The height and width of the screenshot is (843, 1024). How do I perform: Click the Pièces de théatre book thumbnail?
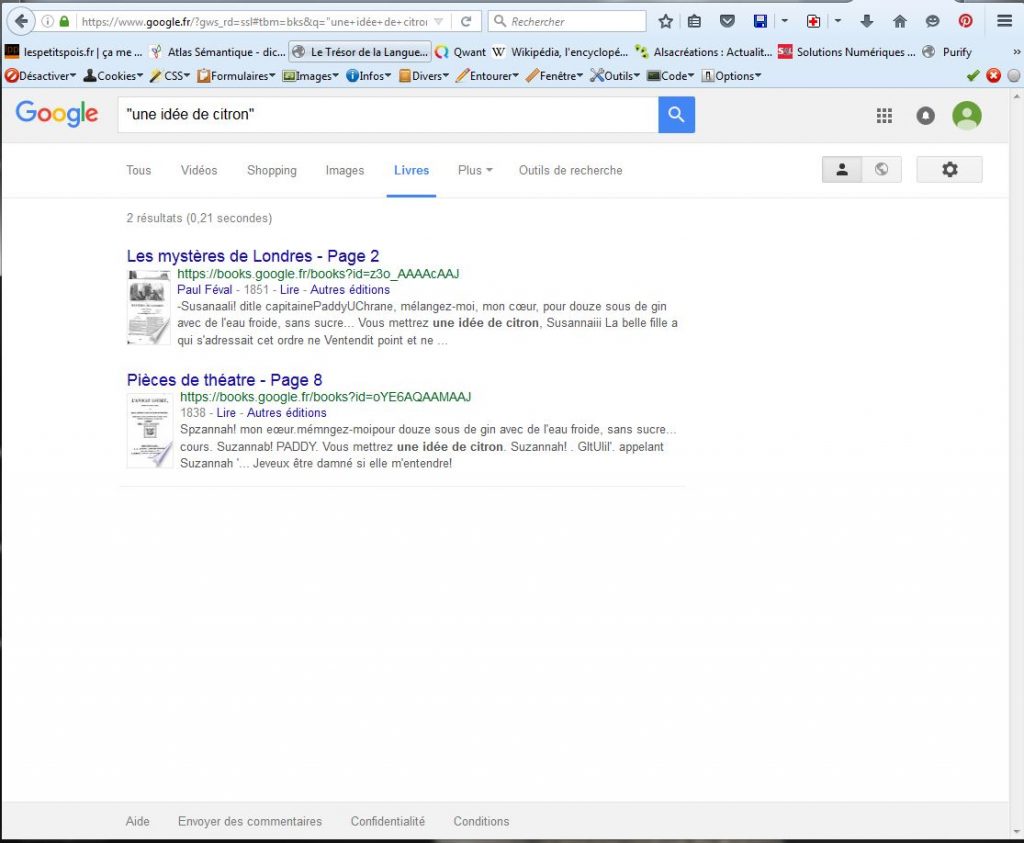[x=149, y=430]
